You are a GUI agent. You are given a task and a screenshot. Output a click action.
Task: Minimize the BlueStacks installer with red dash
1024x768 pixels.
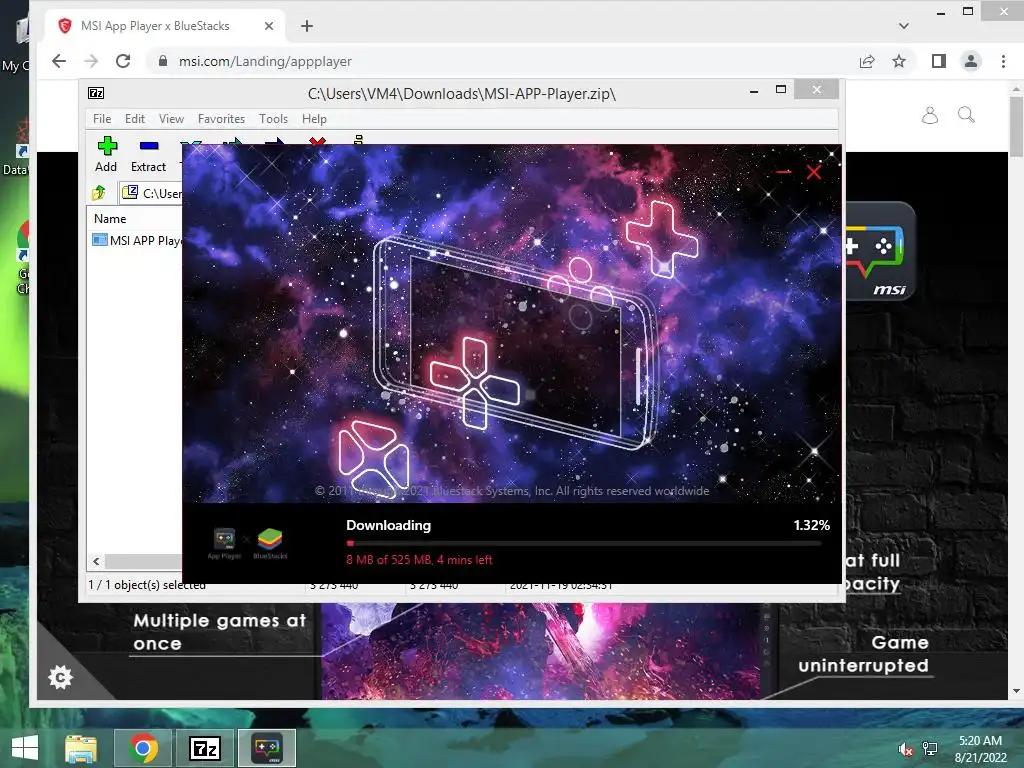(784, 172)
